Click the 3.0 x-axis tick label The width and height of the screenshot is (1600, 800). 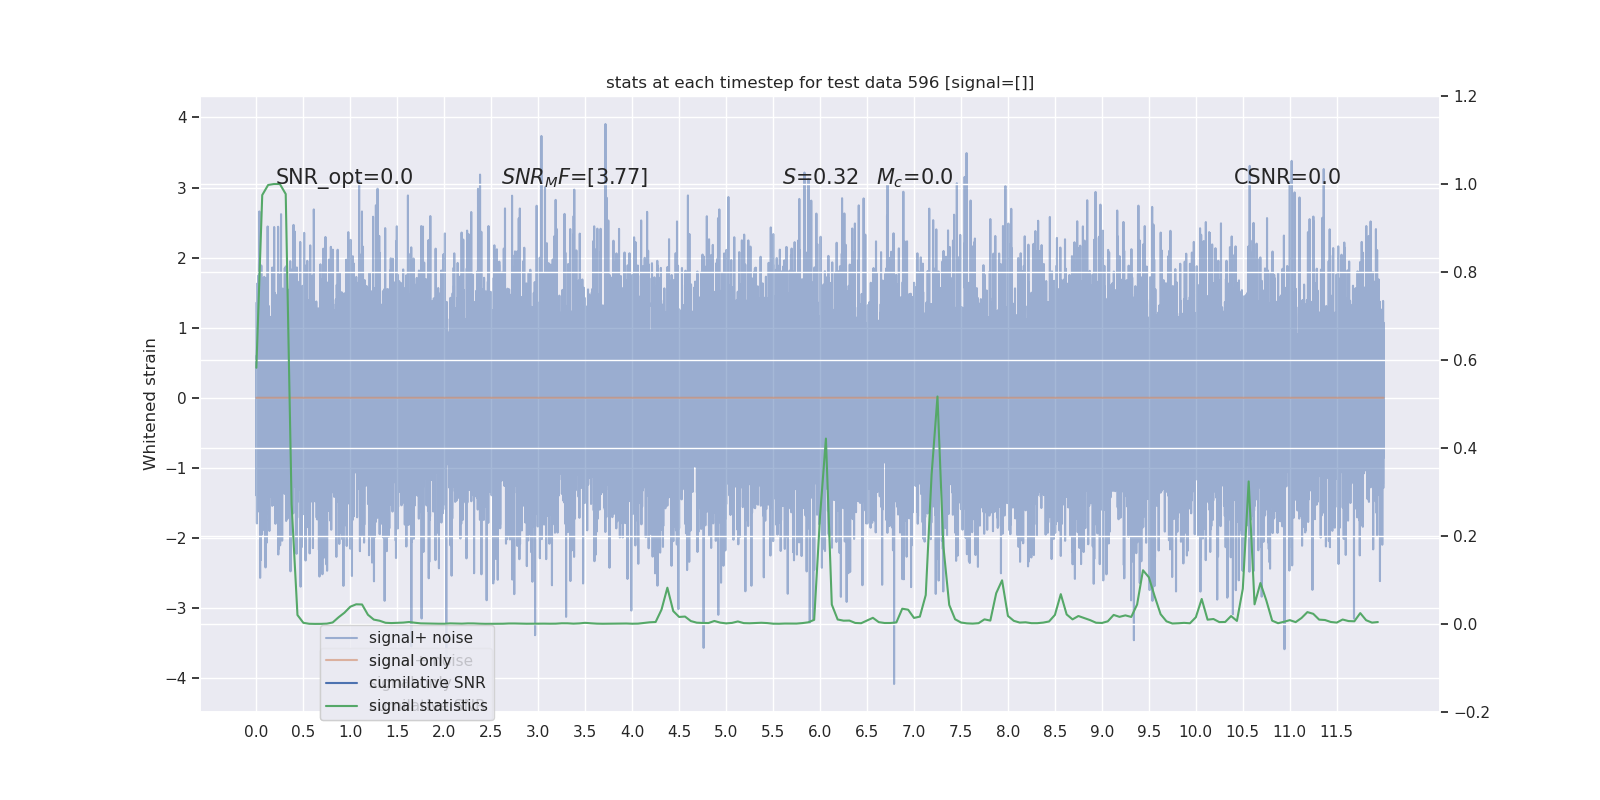pyautogui.click(x=538, y=731)
